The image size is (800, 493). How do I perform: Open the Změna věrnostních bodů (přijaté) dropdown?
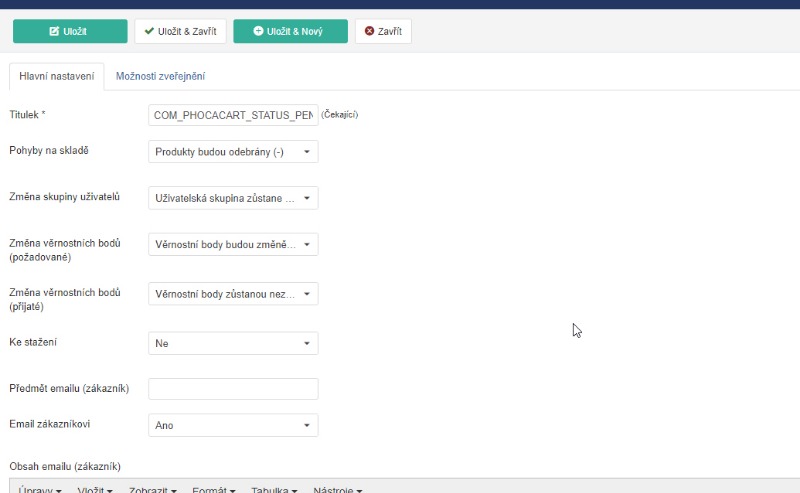coord(233,294)
